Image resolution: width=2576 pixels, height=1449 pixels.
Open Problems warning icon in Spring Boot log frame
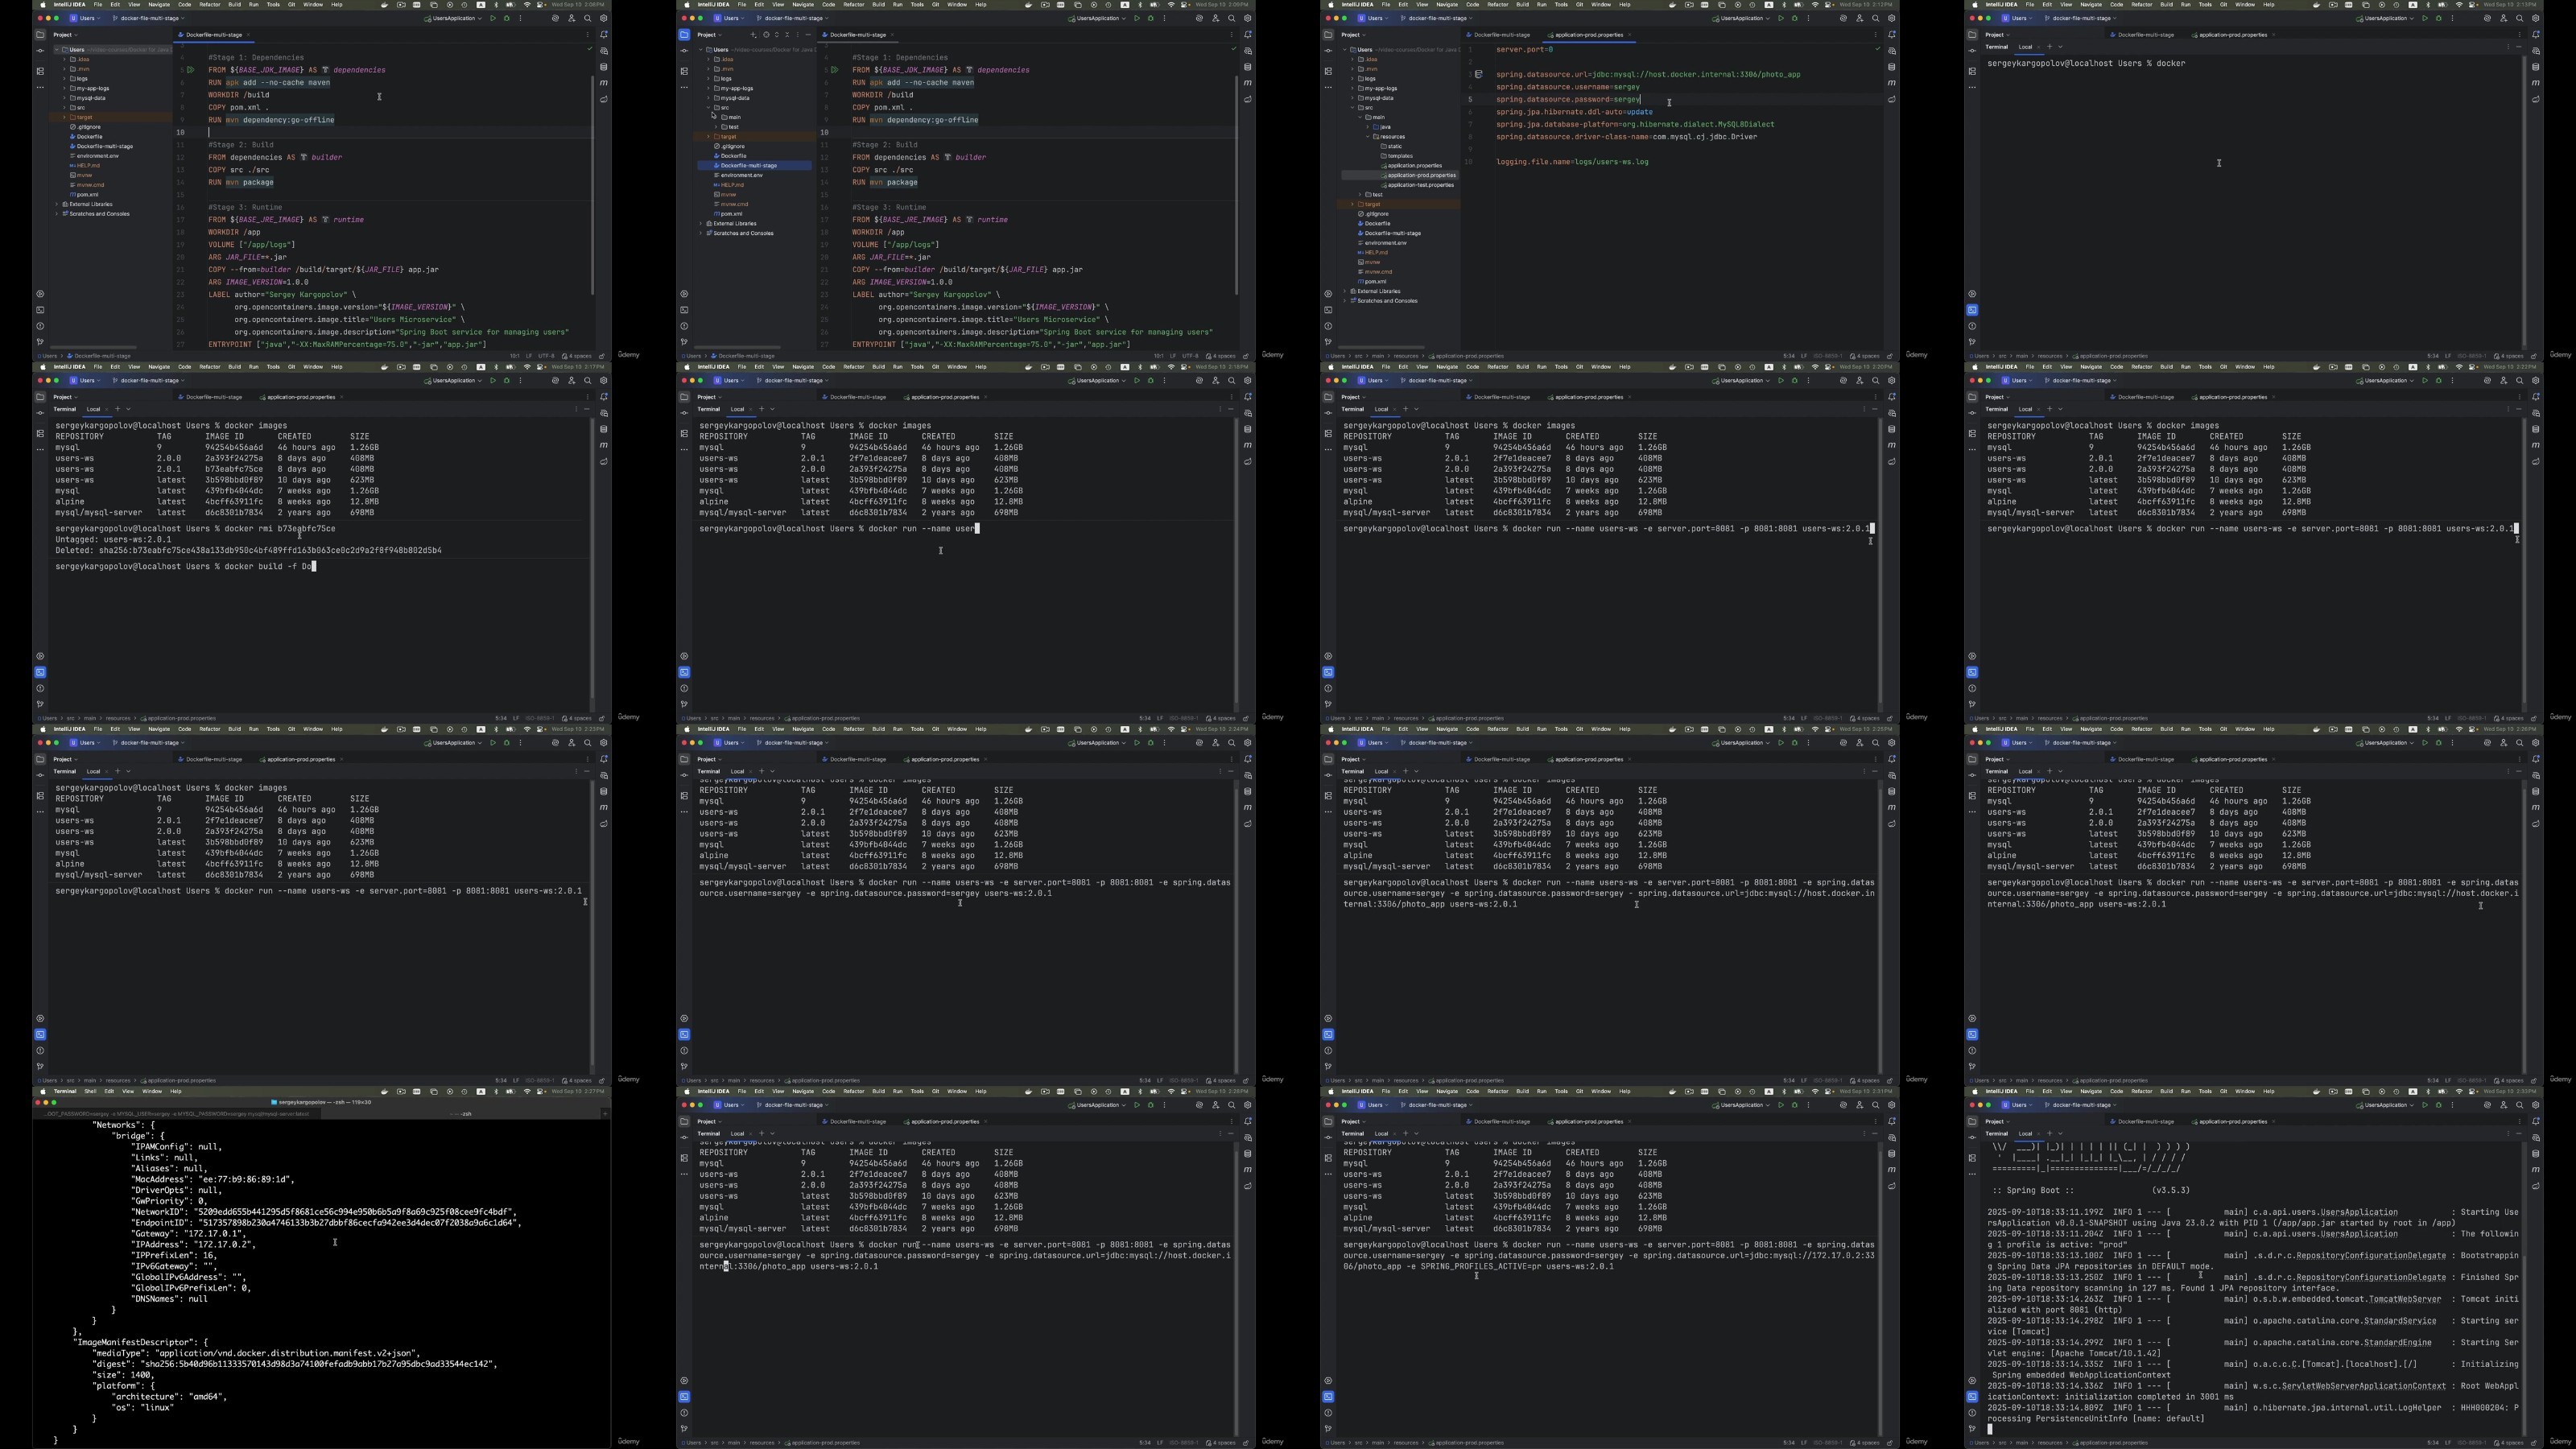pyautogui.click(x=1972, y=1413)
